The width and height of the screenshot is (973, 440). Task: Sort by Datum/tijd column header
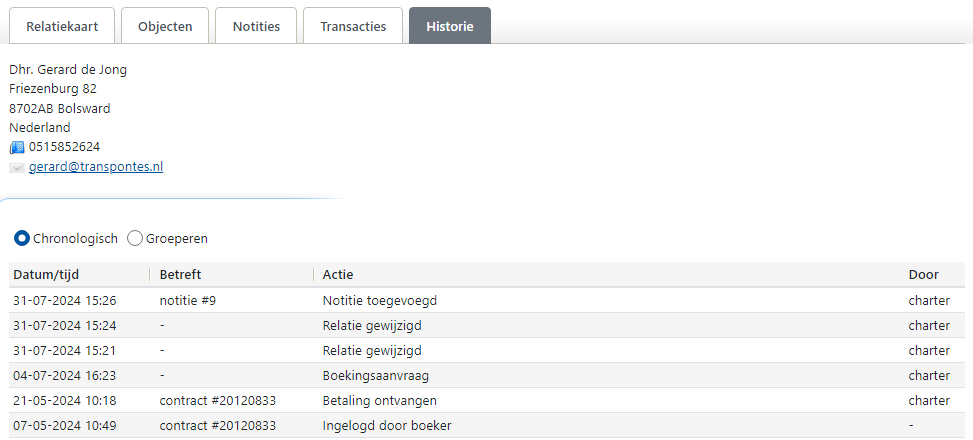(x=46, y=275)
